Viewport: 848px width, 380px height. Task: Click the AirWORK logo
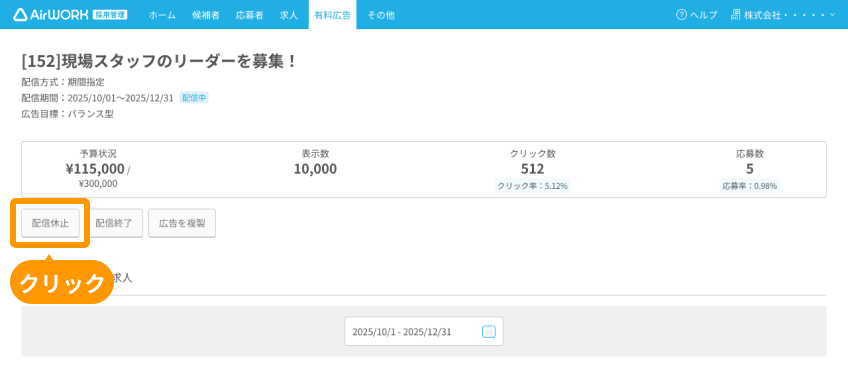click(50, 15)
